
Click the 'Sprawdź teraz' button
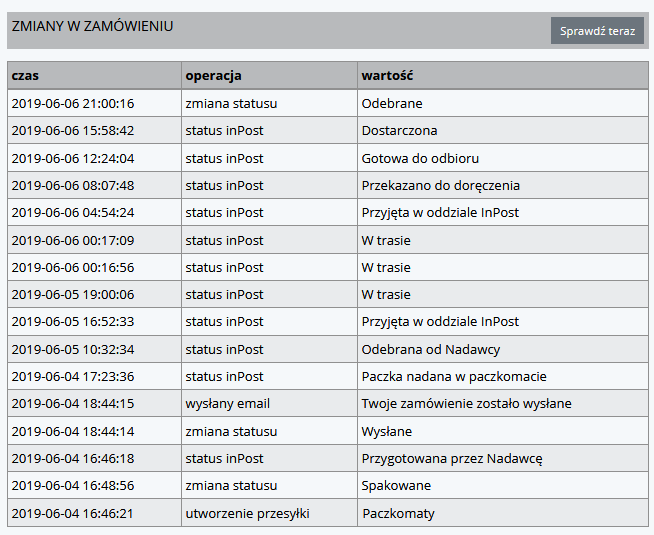click(x=597, y=31)
